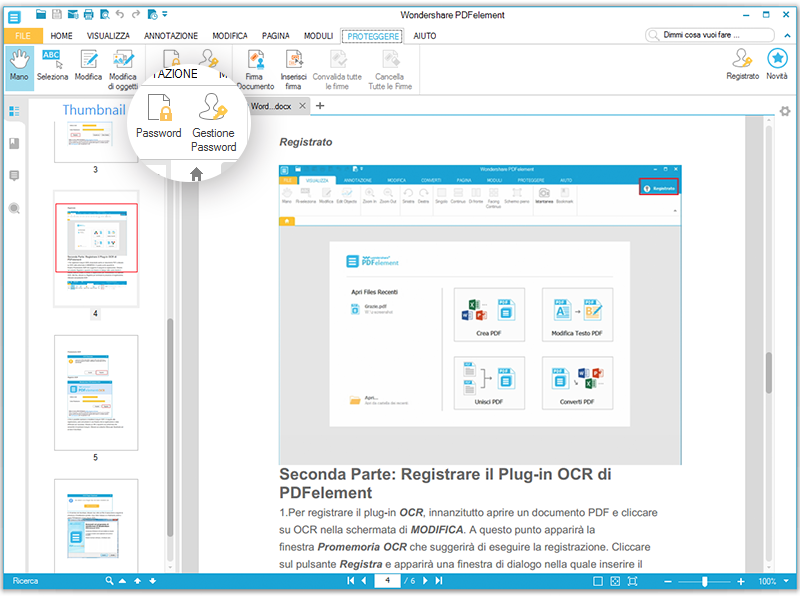Screen dimensions: 800x600
Task: Click the Firma Documento icon
Action: pyautogui.click(x=256, y=70)
